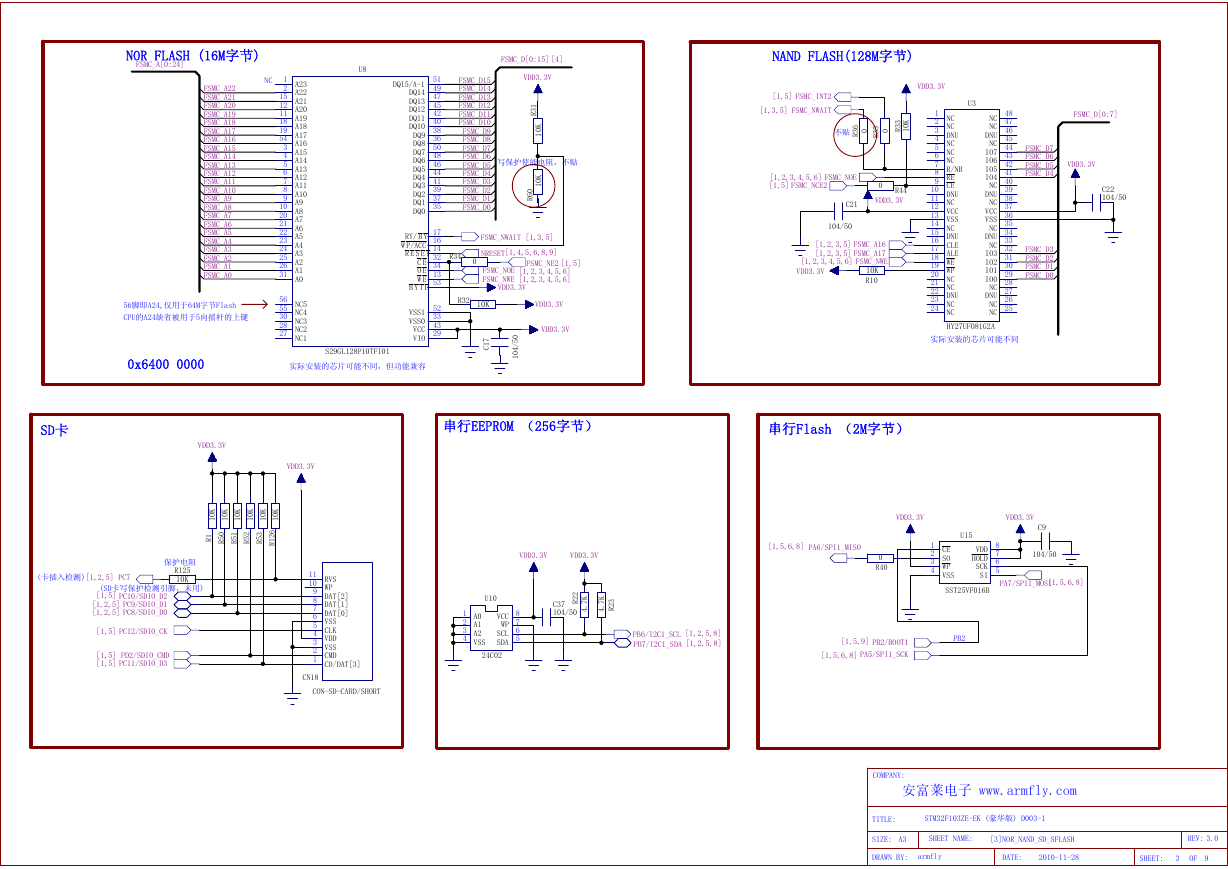The height and width of the screenshot is (869, 1228).
Task: Click the '24C02' EEPROM part label
Action: coord(491,656)
